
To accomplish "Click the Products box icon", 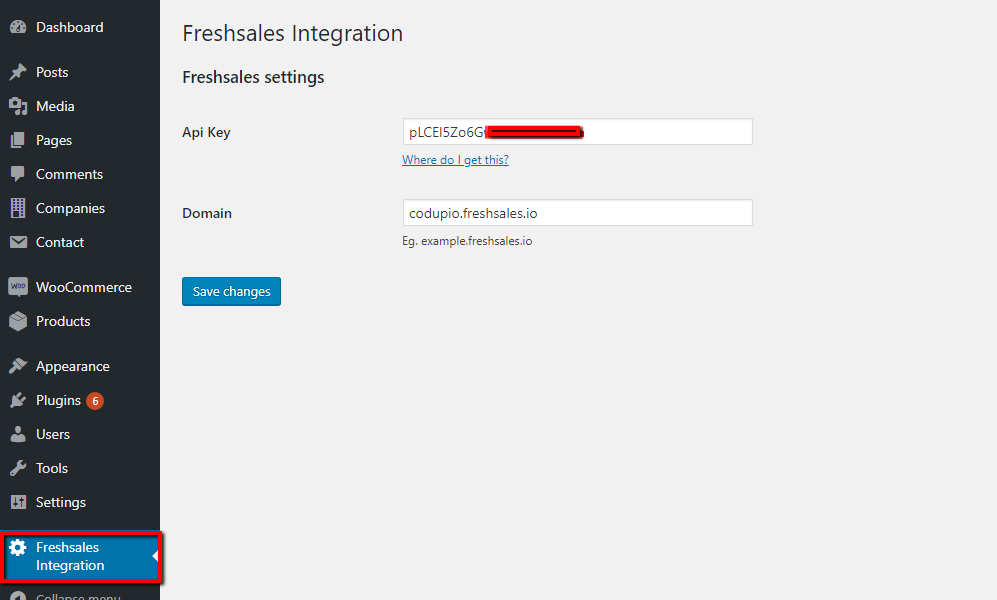I will pos(18,321).
